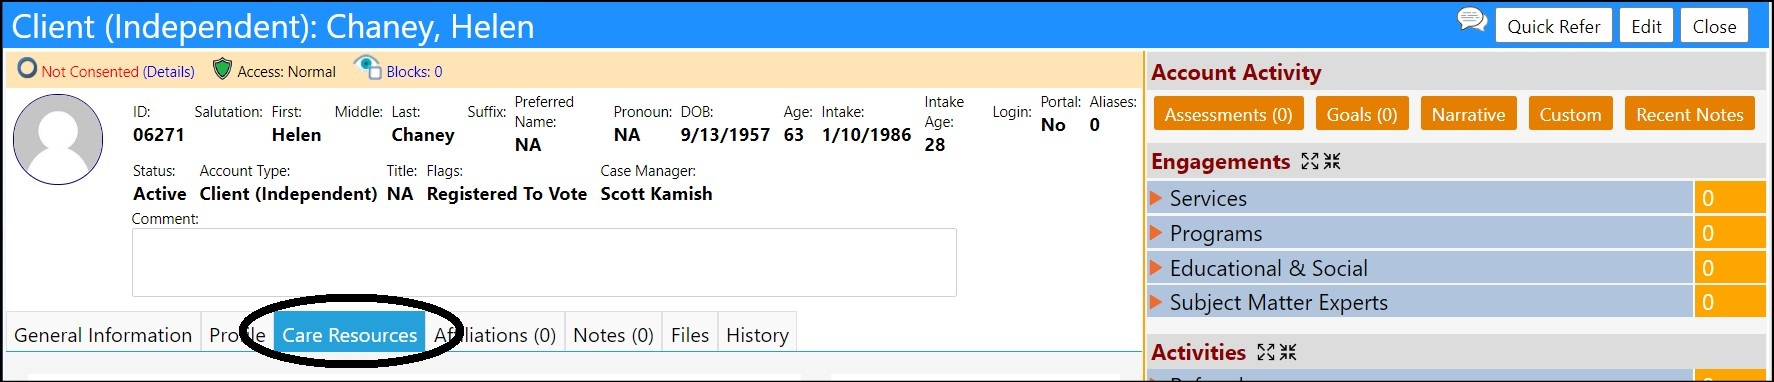Click Case Manager name Scott Kamish
Screen dimensions: 1774x382
pos(656,194)
